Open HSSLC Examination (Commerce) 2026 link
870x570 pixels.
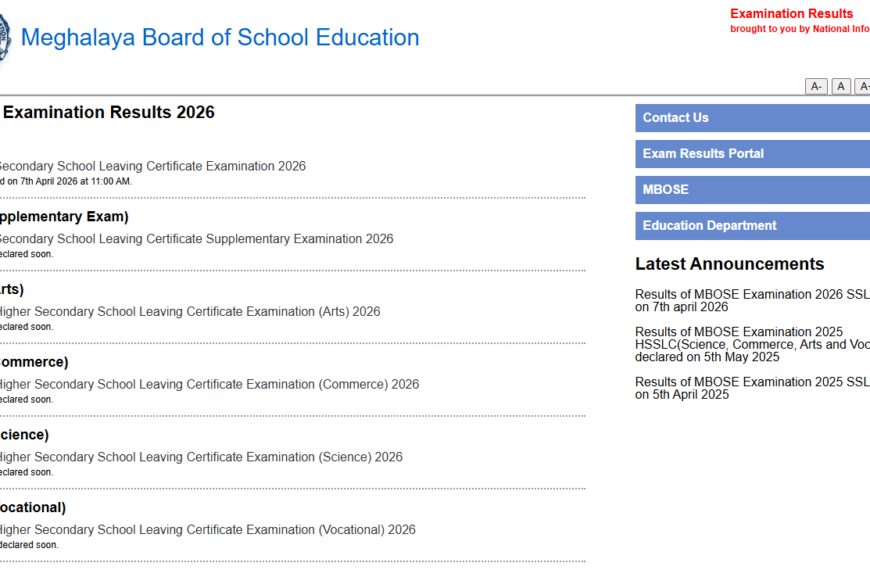(x=209, y=385)
